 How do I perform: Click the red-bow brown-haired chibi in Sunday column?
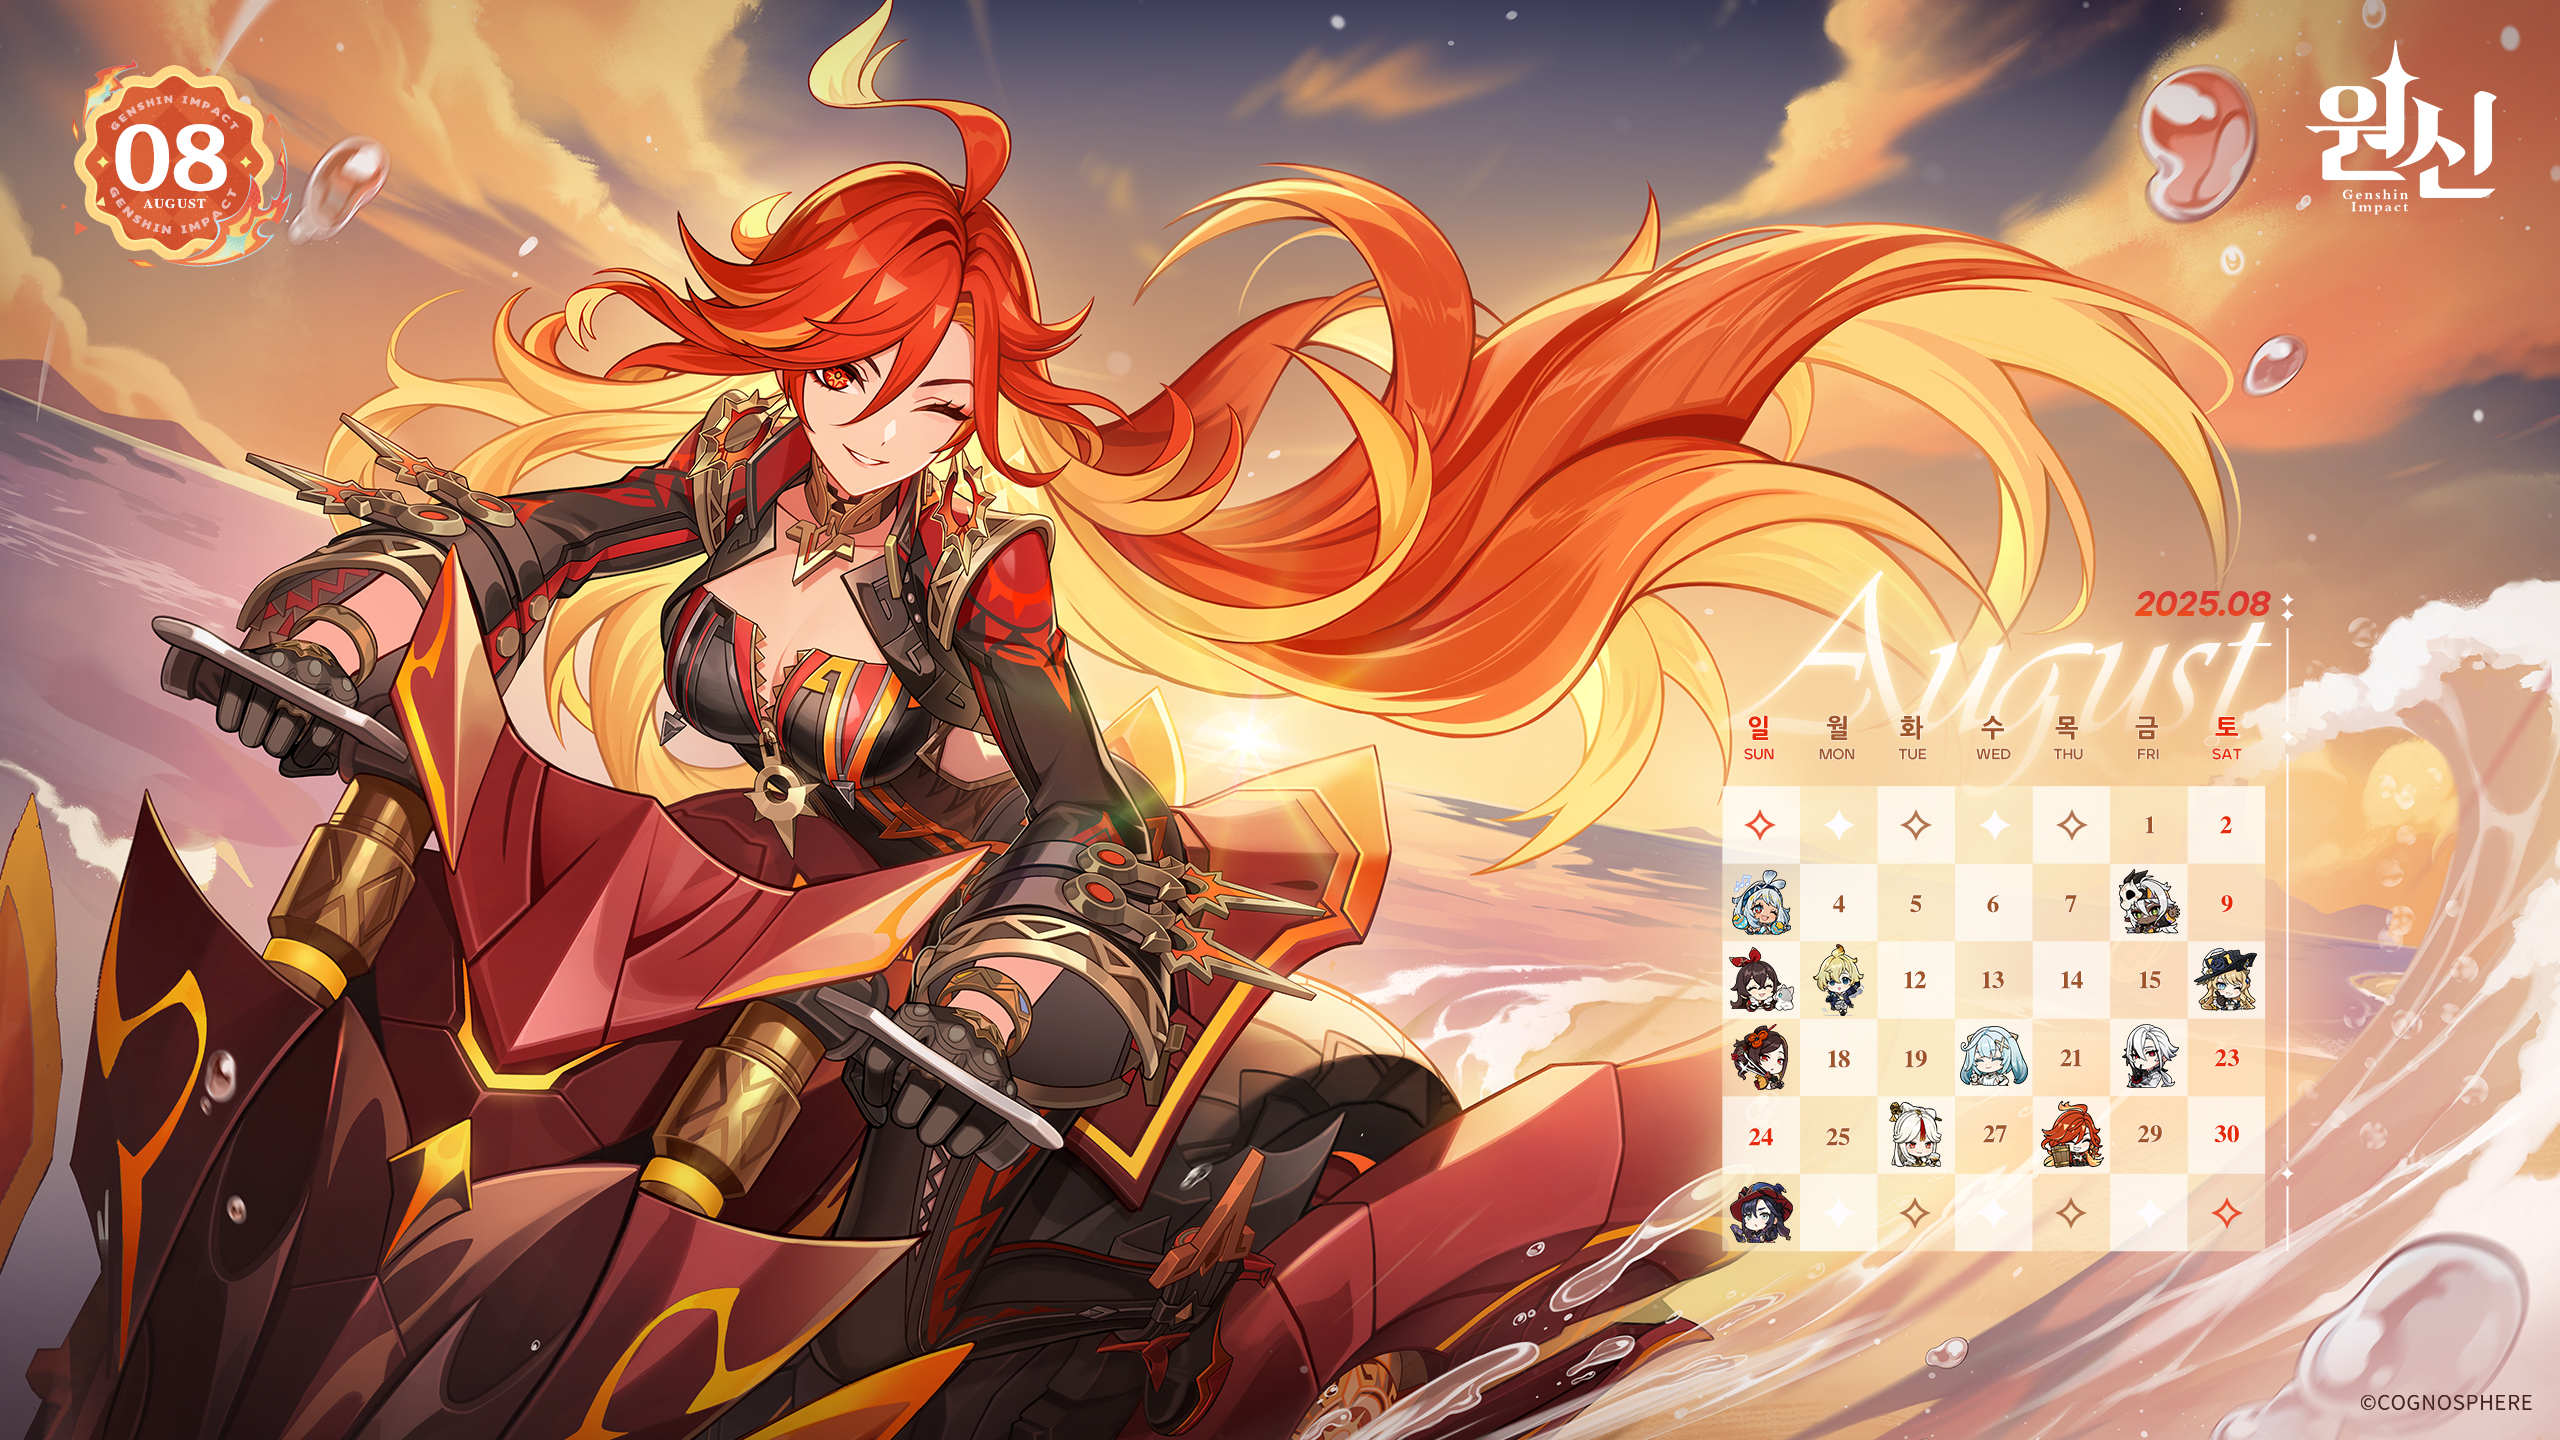click(1761, 980)
